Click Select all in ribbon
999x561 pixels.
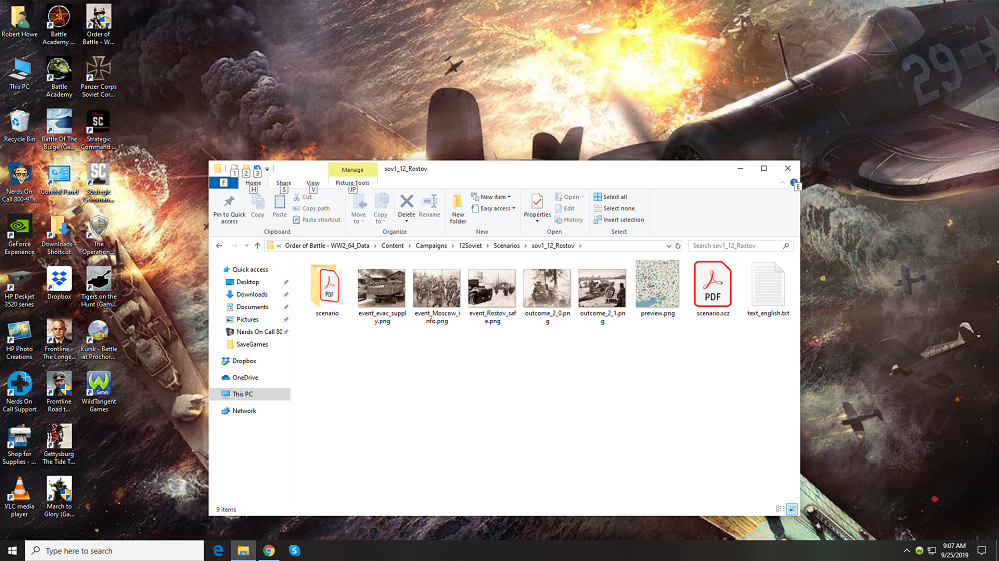610,197
